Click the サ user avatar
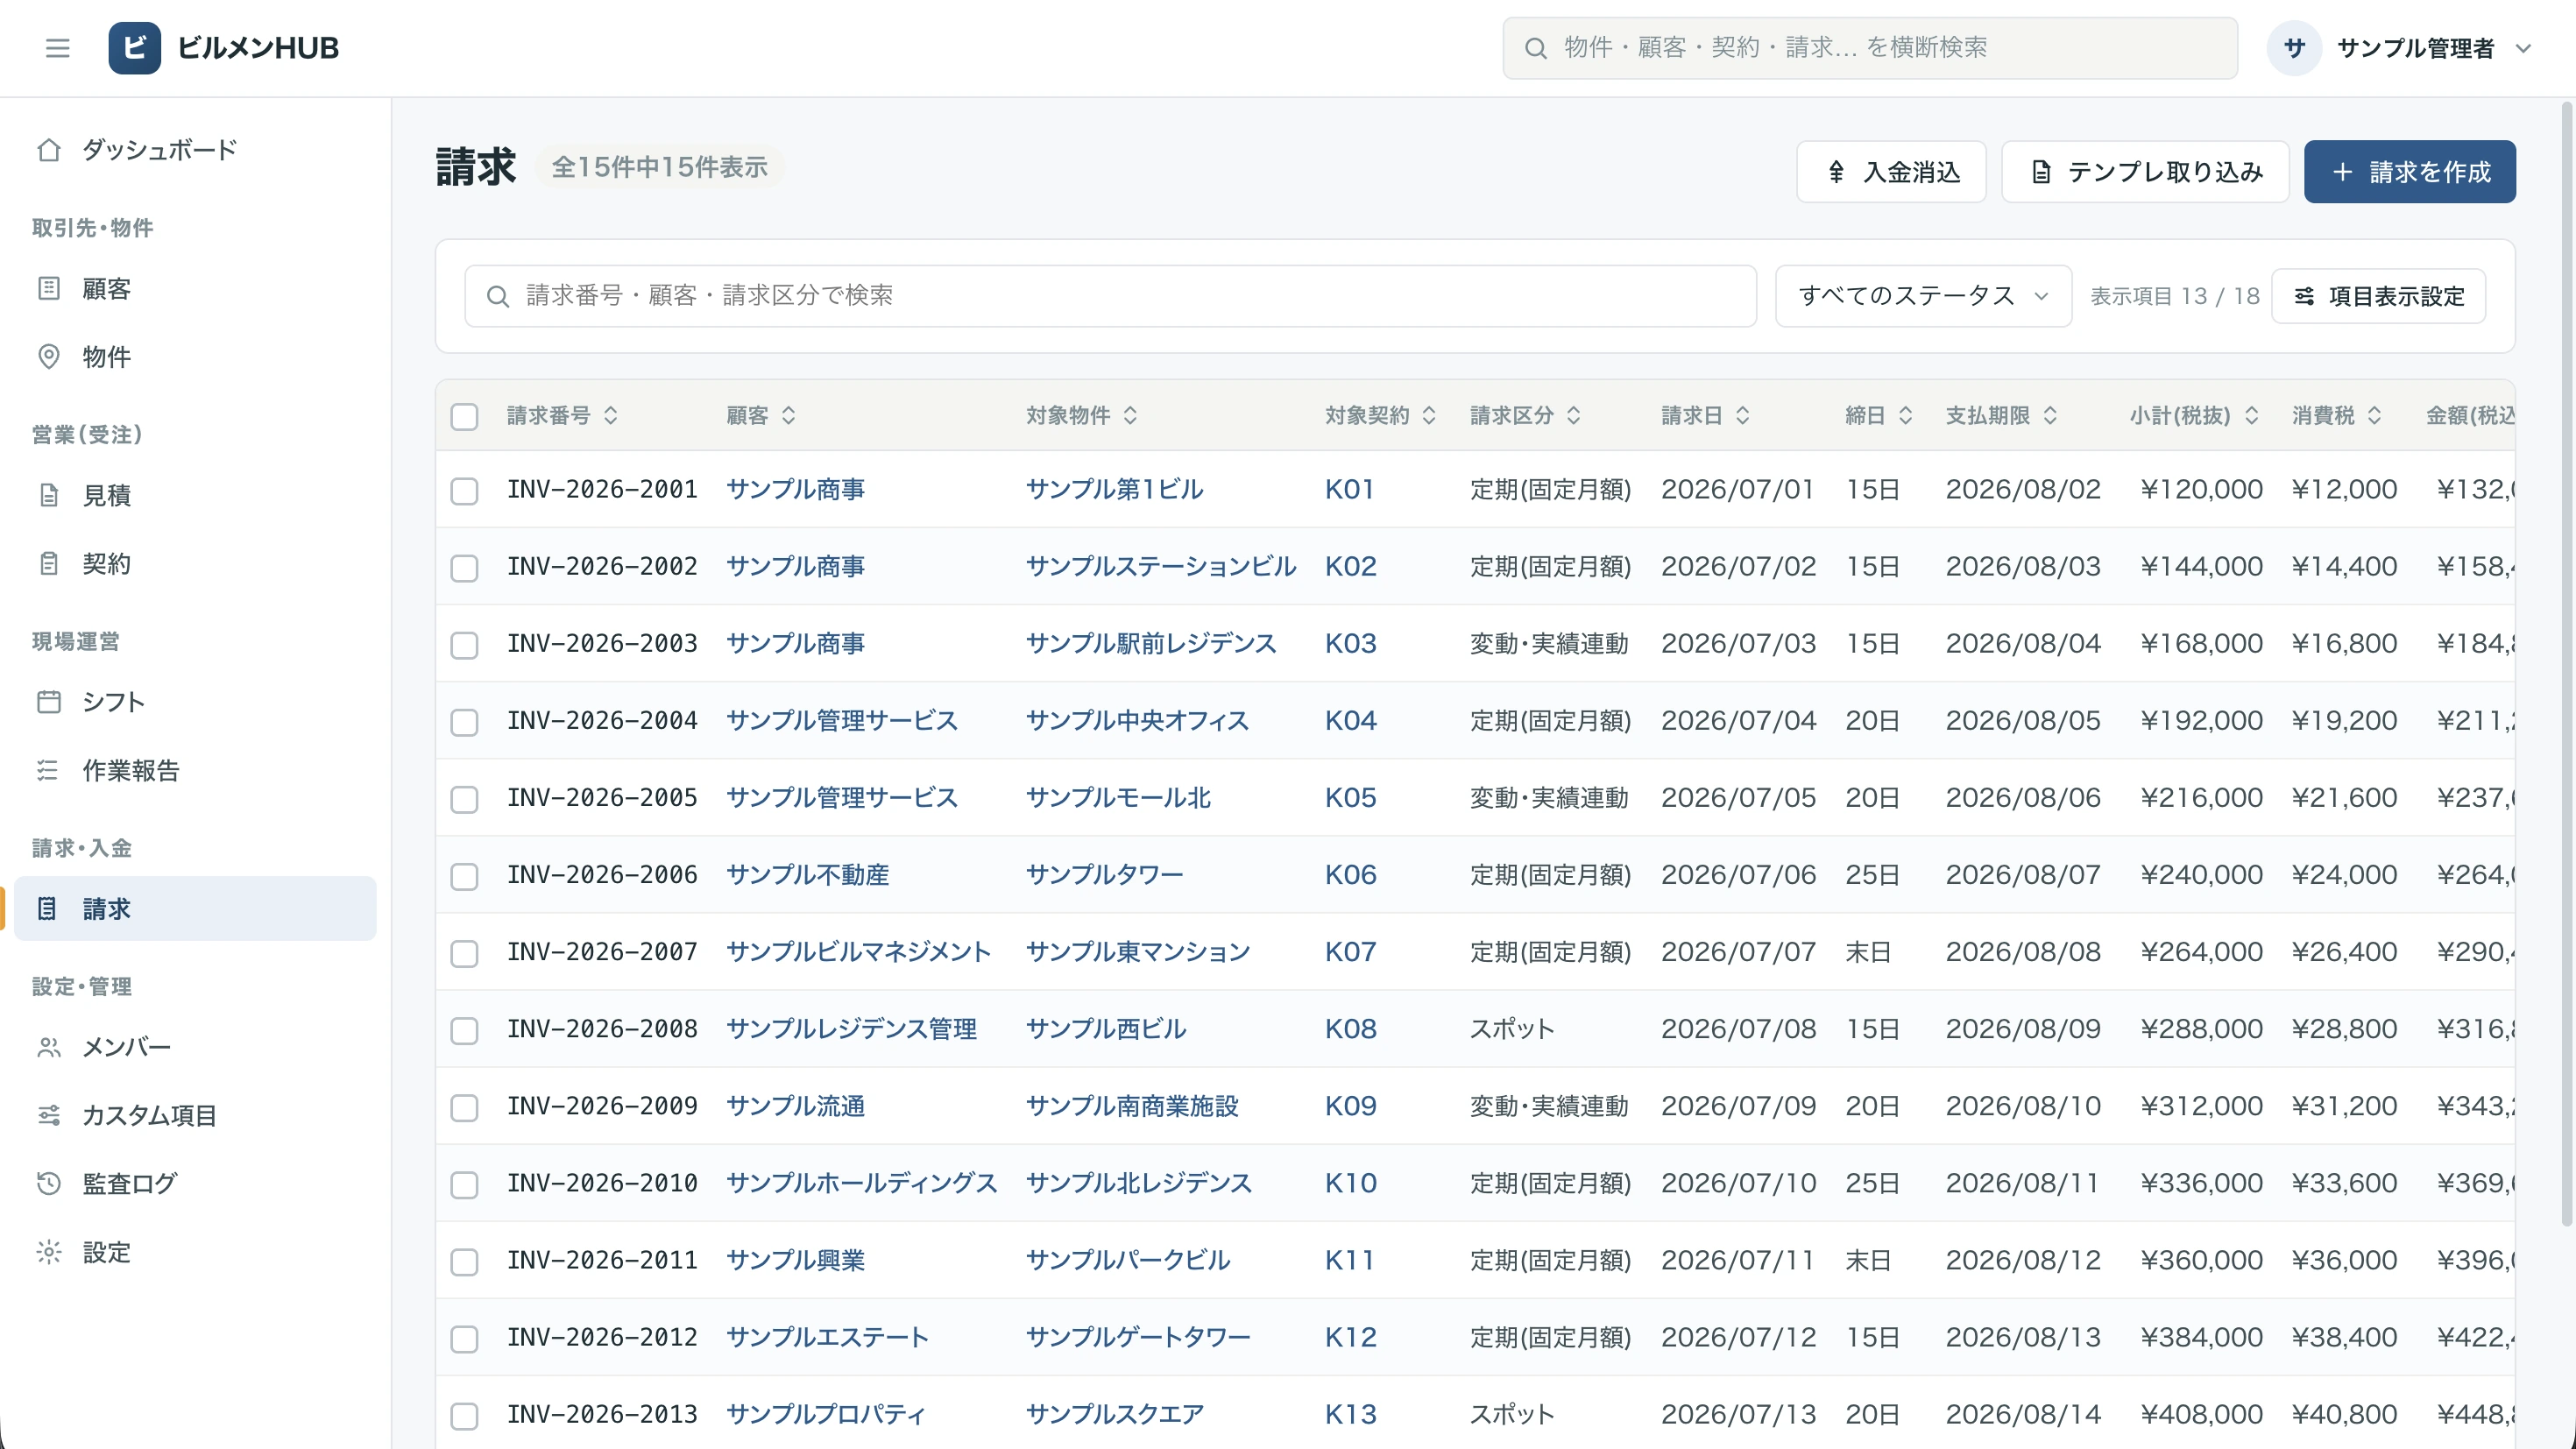 pyautogui.click(x=2294, y=48)
